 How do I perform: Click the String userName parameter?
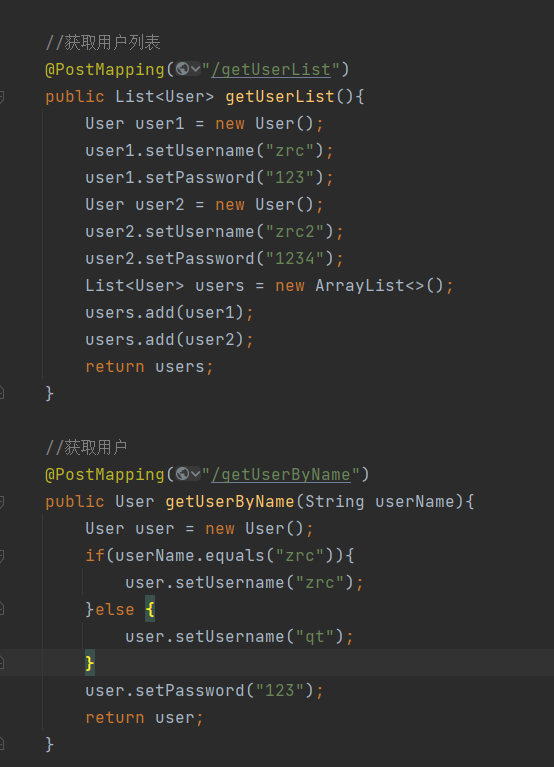pos(380,501)
